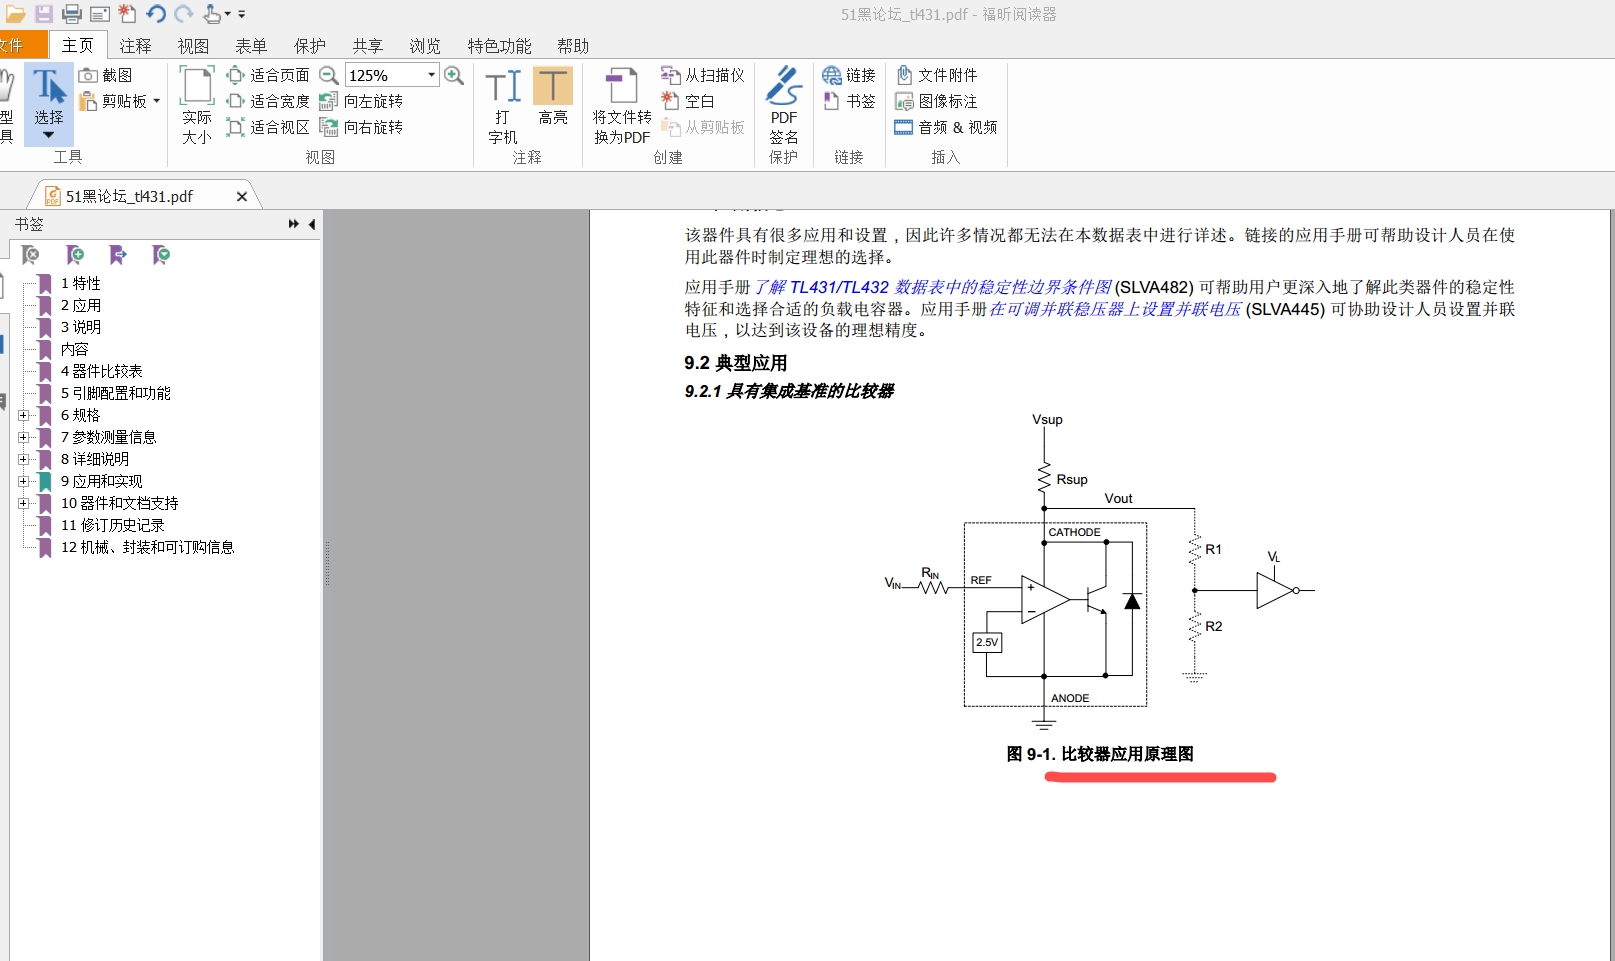Click 图像标注 image annotation
This screenshot has width=1615, height=961.
click(936, 101)
